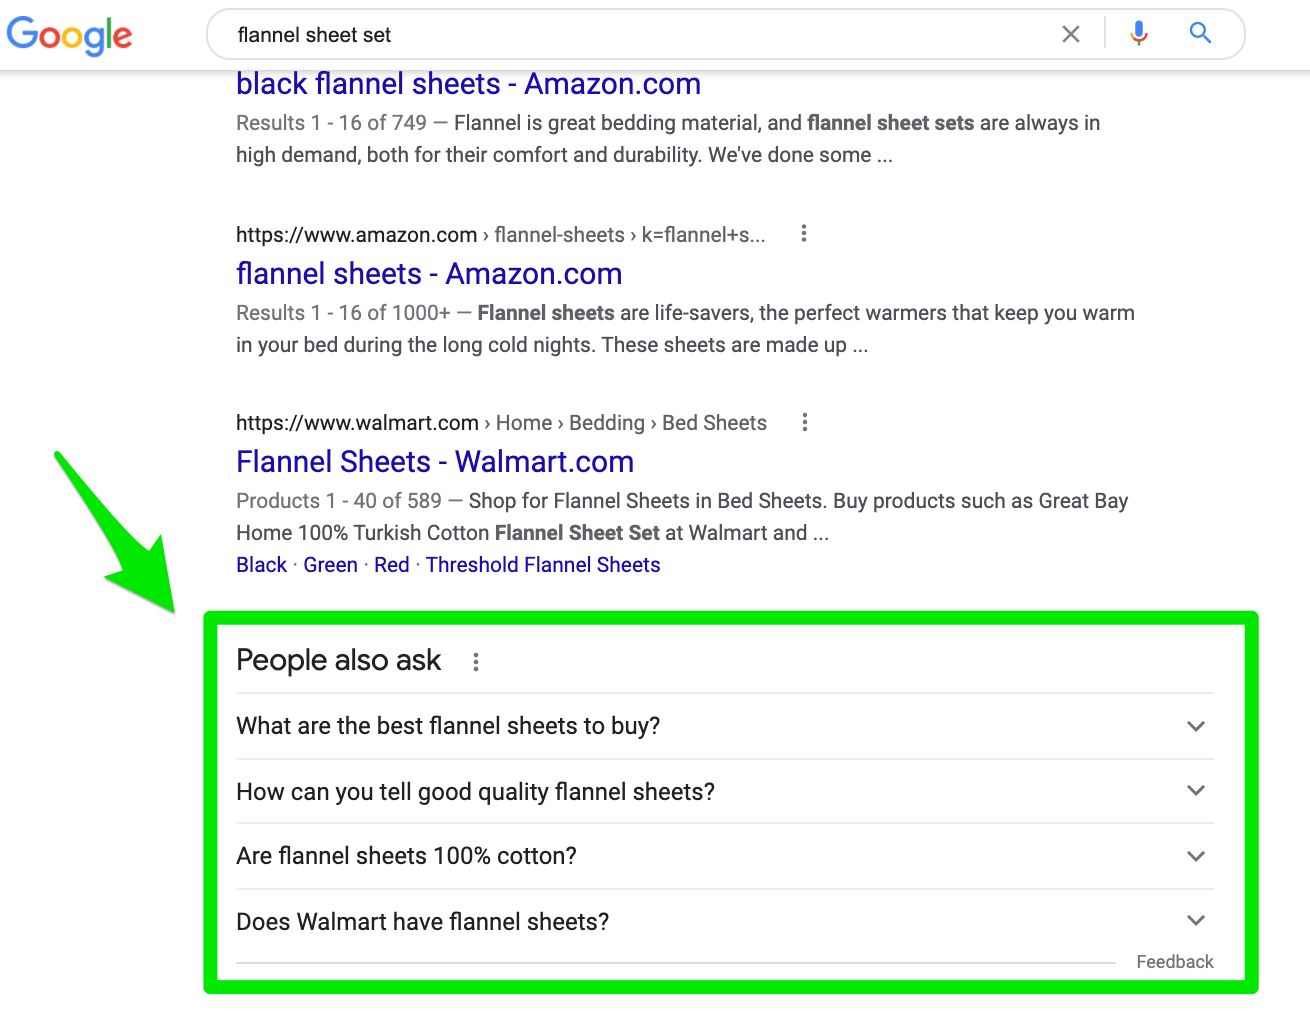Click the three-dot icon beside People also ask
This screenshot has width=1310, height=1018.
476,661
